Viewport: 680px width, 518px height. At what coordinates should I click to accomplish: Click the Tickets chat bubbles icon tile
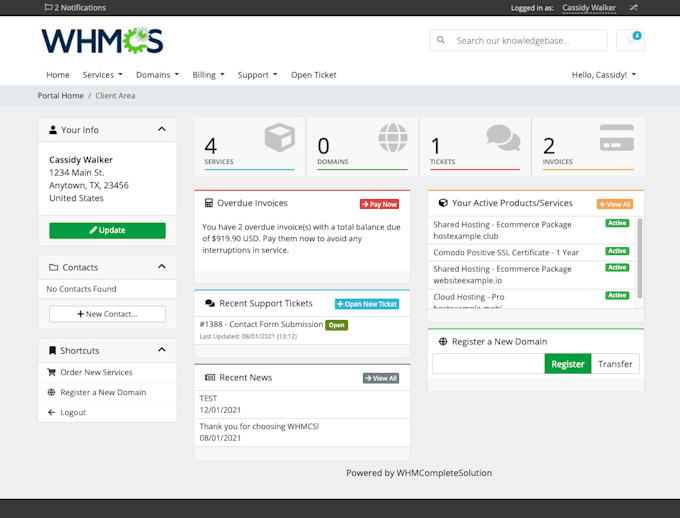pyautogui.click(x=503, y=138)
